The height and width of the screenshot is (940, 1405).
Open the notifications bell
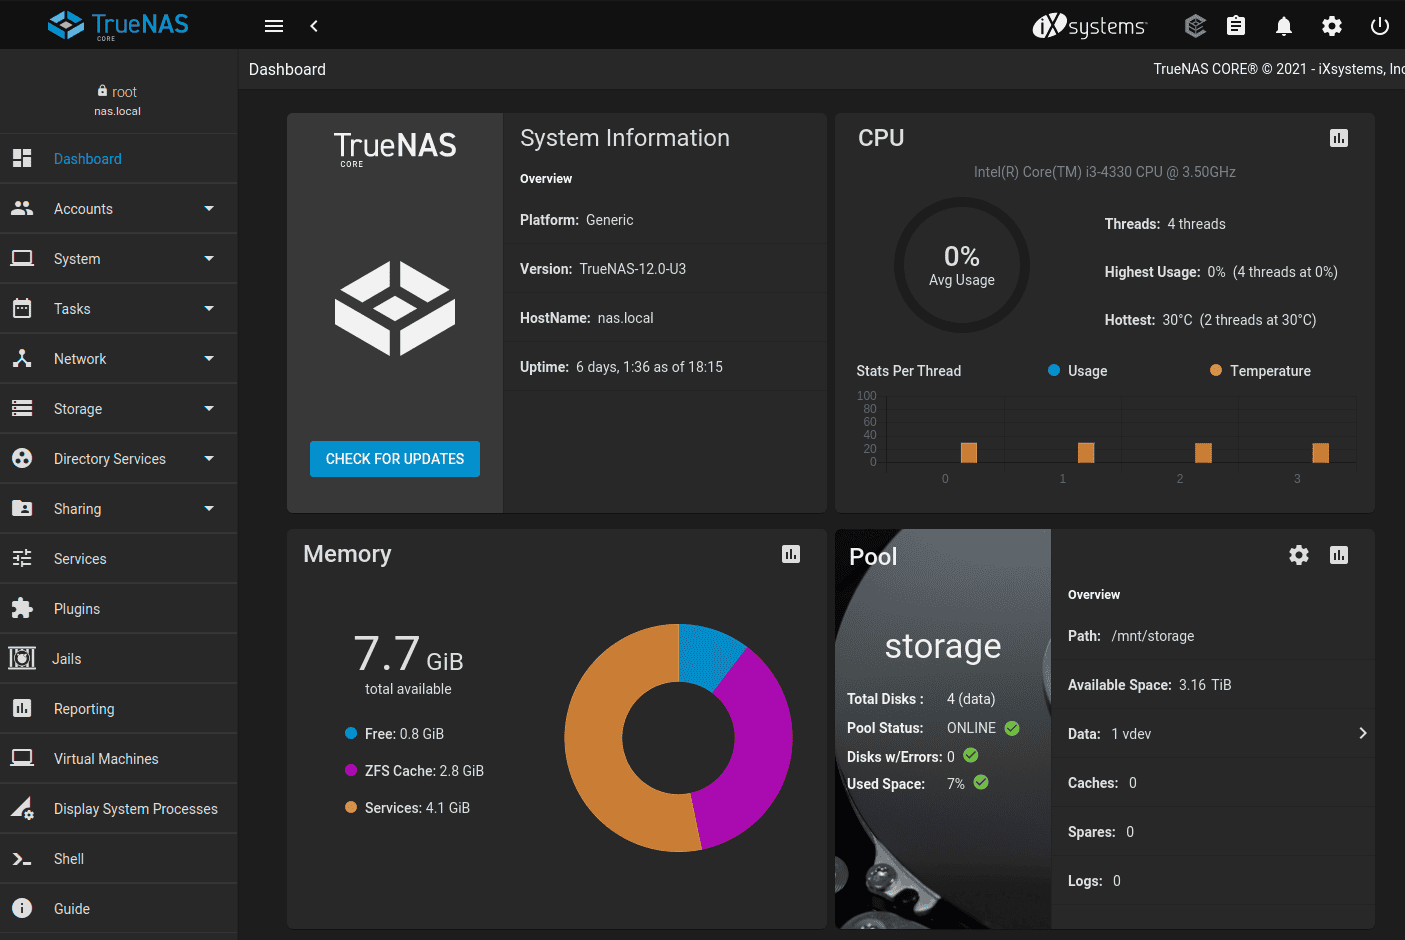click(x=1284, y=26)
